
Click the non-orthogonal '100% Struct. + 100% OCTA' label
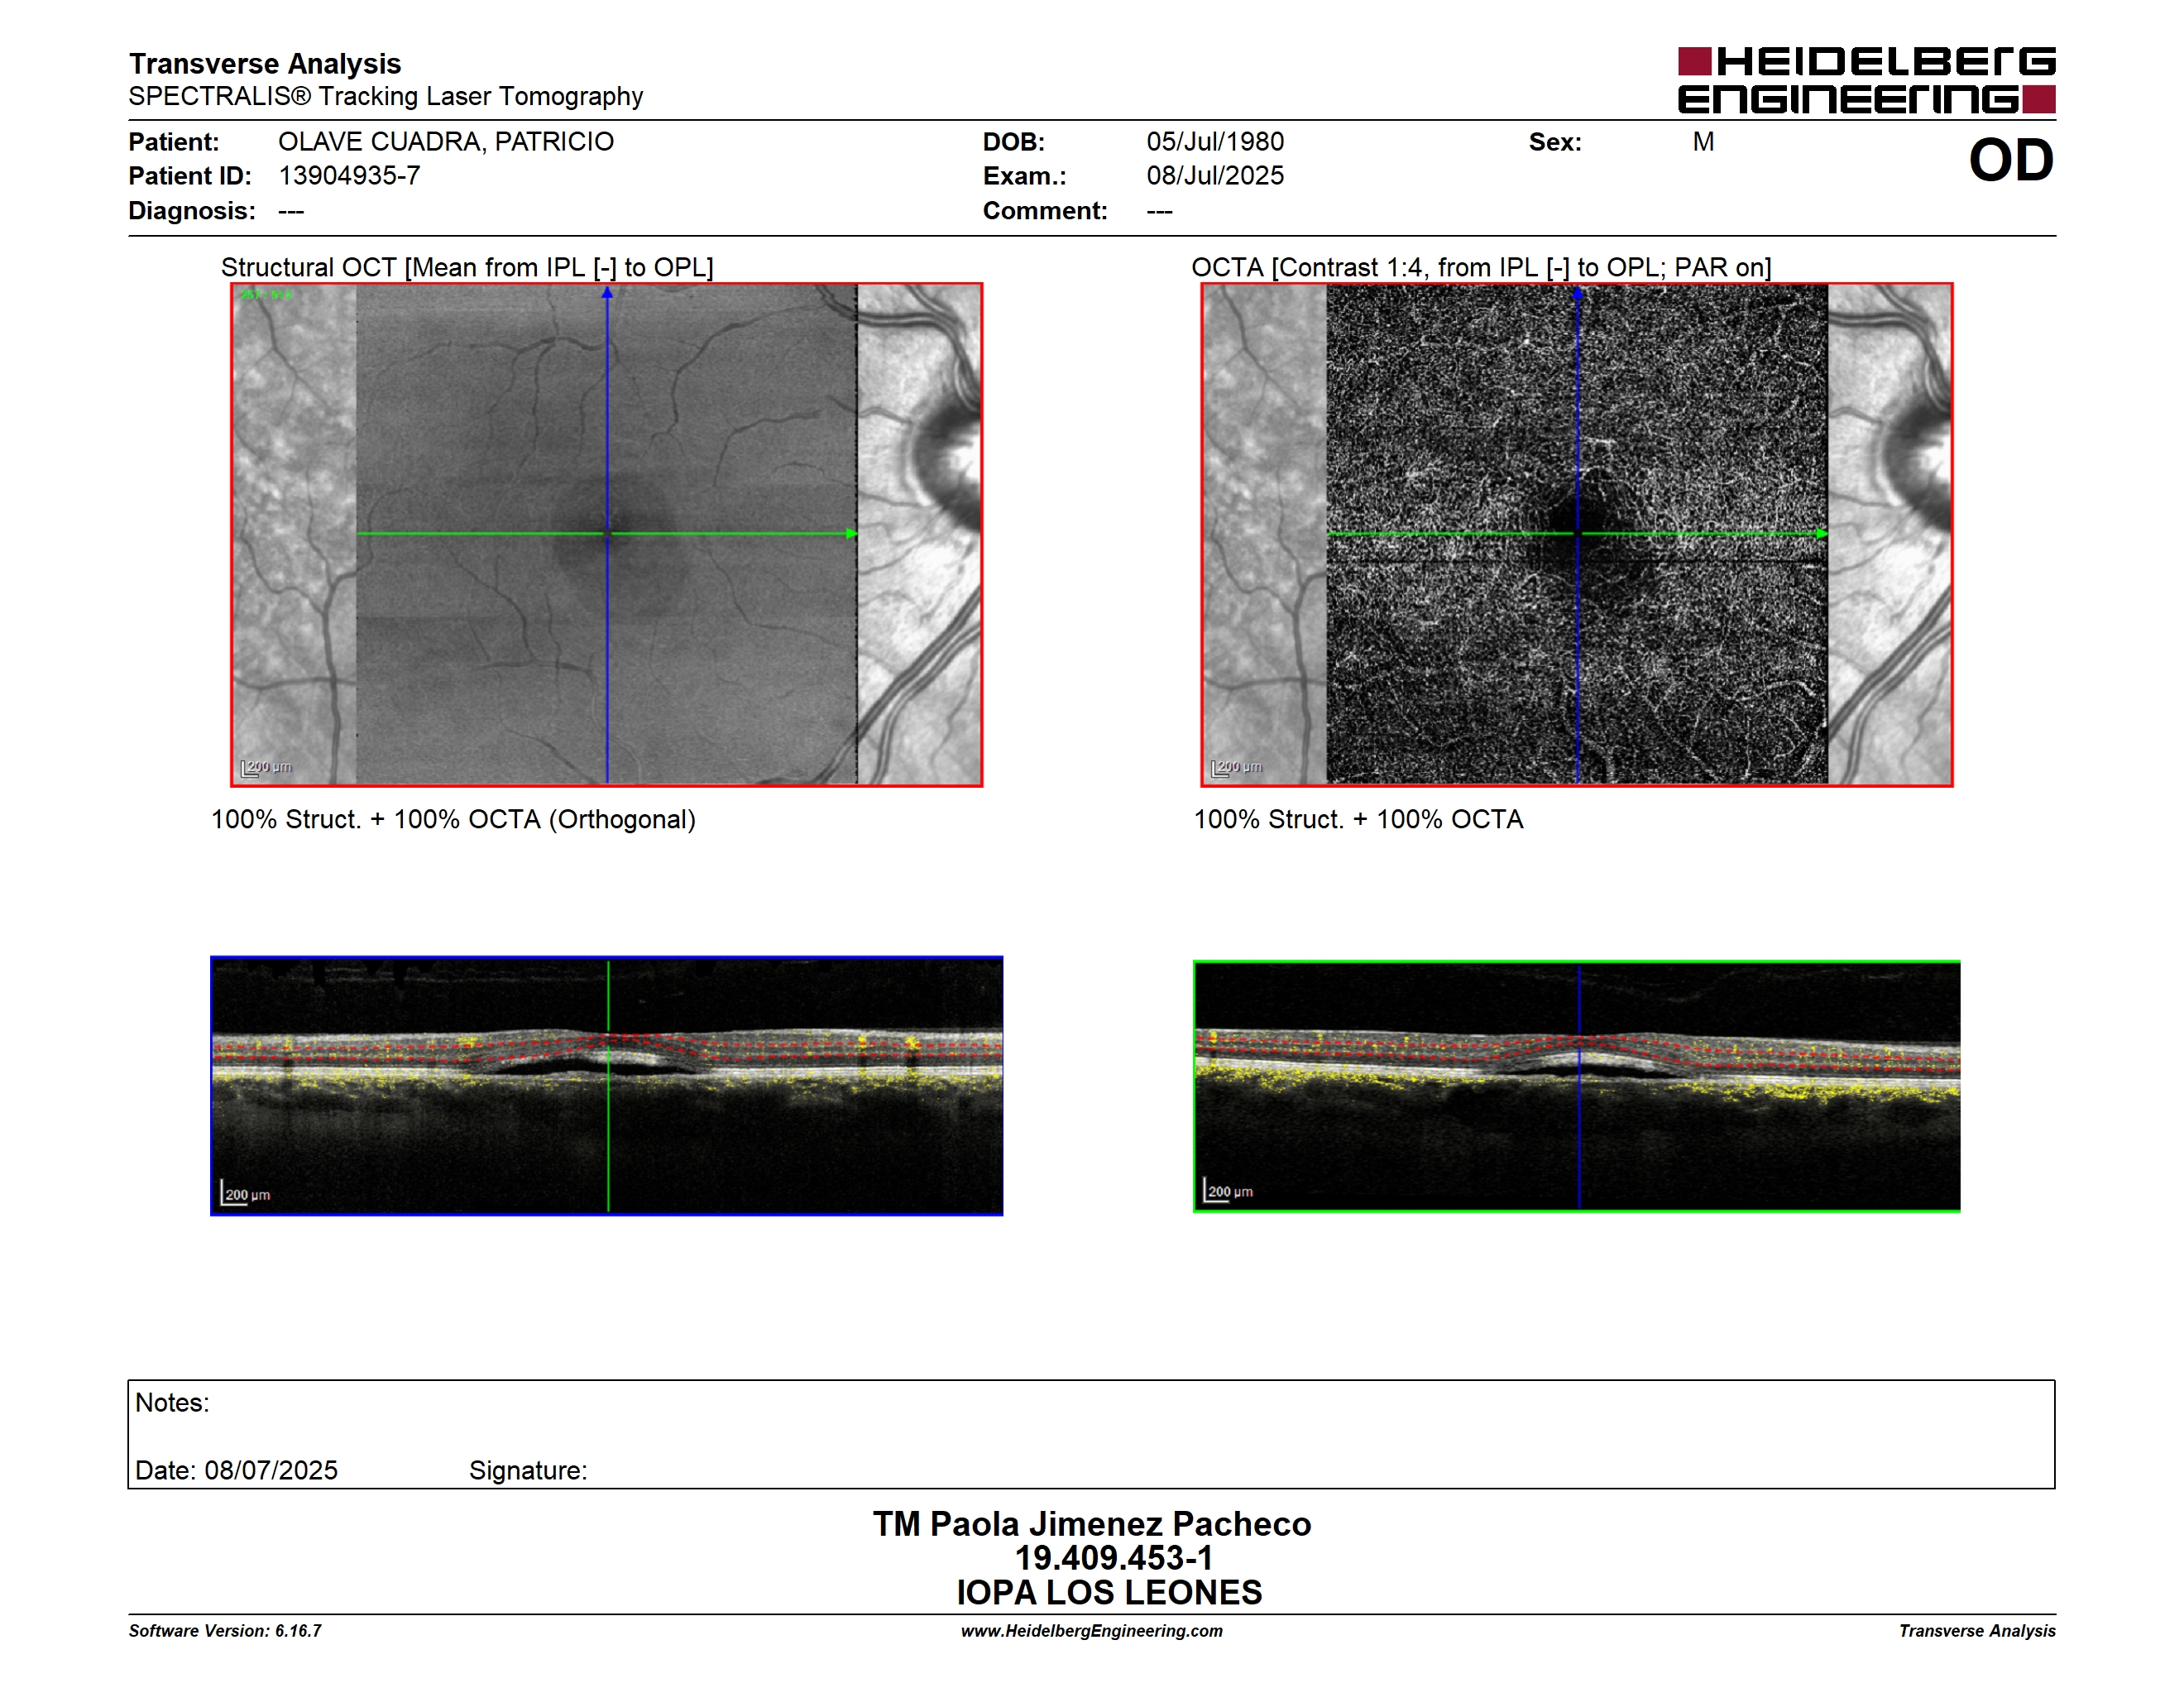pos(1358,820)
